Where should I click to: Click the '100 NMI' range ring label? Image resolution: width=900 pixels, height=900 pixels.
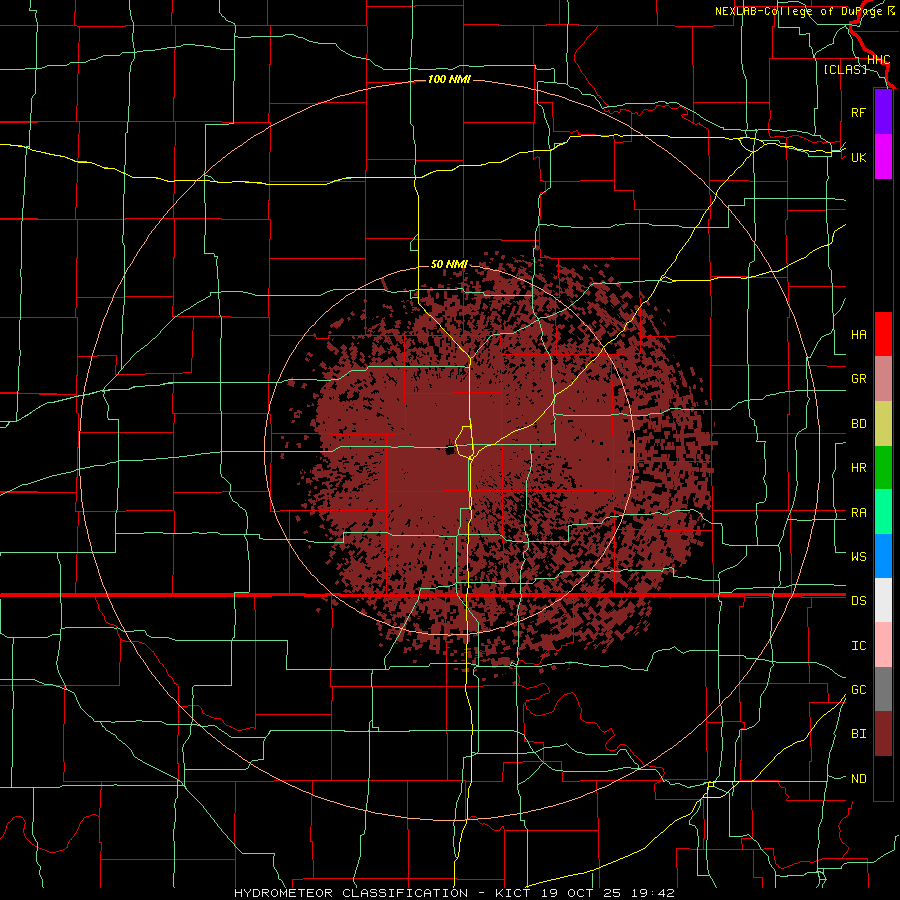[449, 79]
